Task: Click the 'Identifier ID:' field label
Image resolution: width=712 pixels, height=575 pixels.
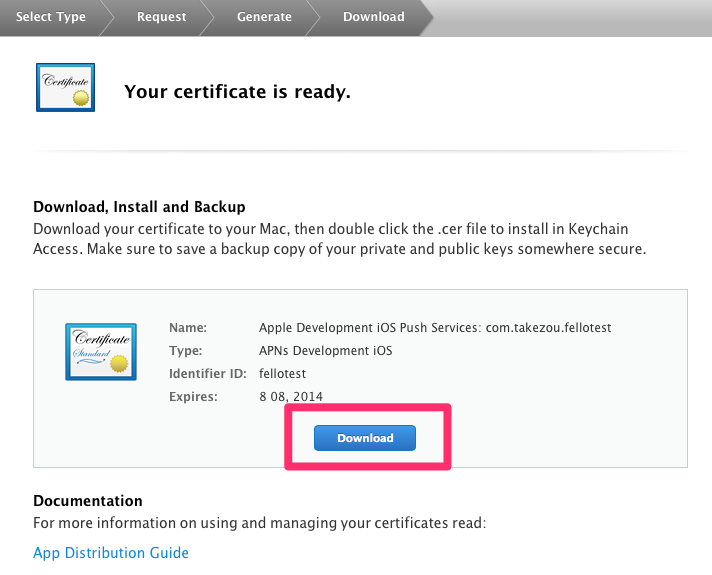Action: pos(205,374)
